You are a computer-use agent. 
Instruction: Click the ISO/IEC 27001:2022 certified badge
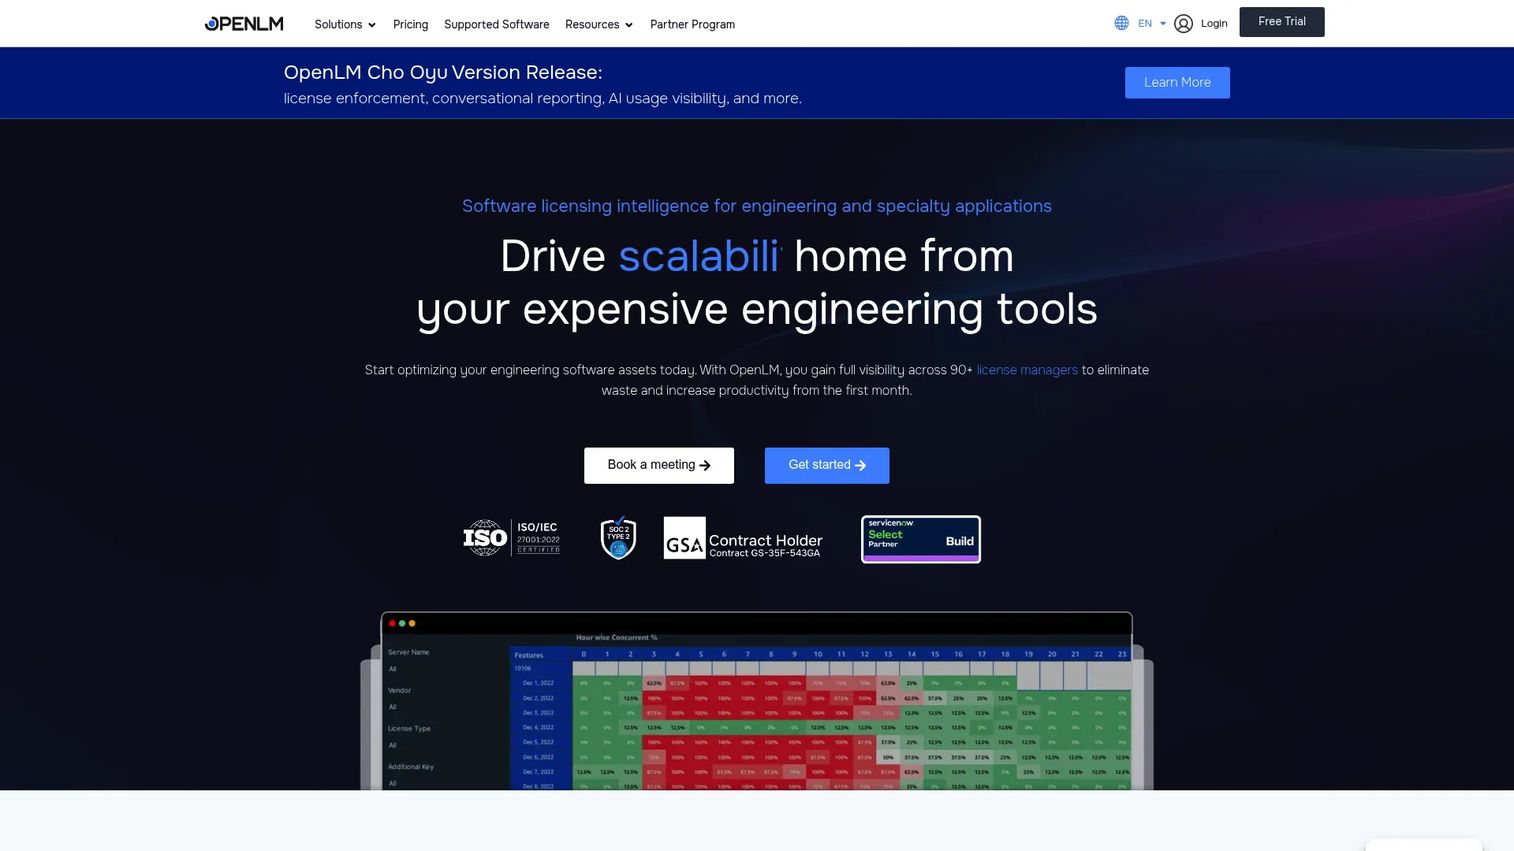click(511, 538)
